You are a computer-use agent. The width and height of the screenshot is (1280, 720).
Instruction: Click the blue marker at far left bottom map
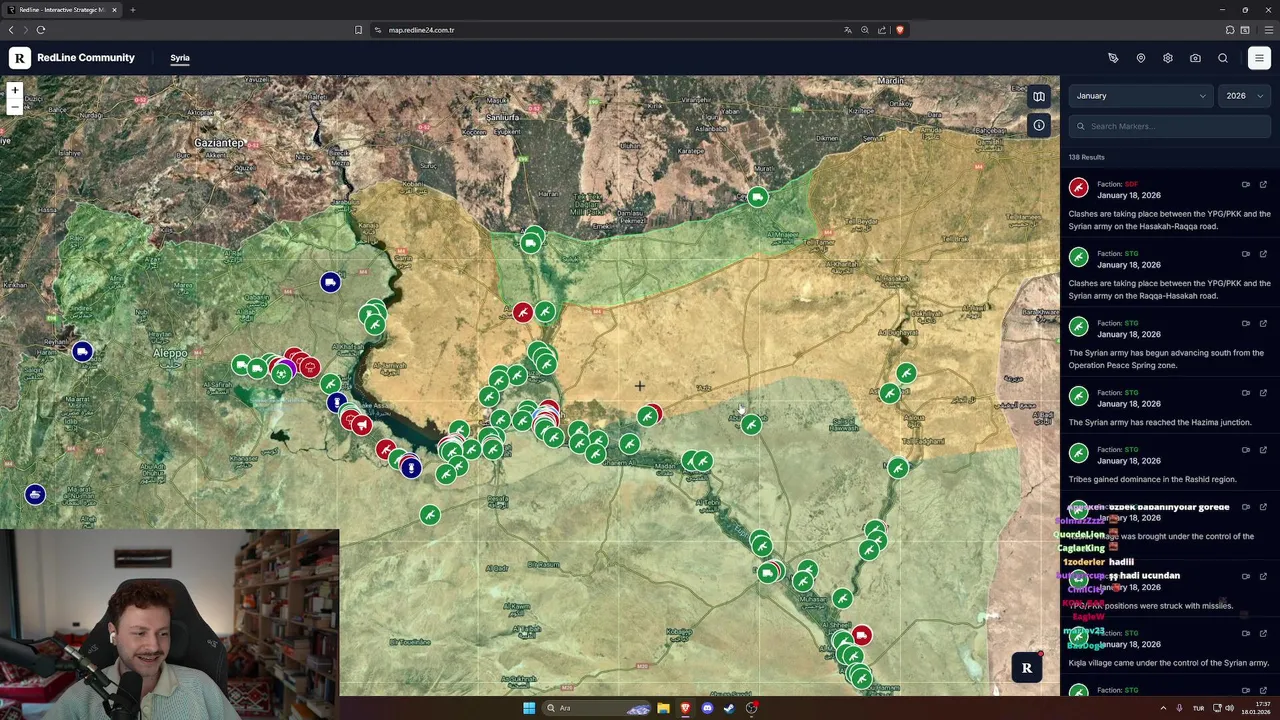(x=35, y=494)
